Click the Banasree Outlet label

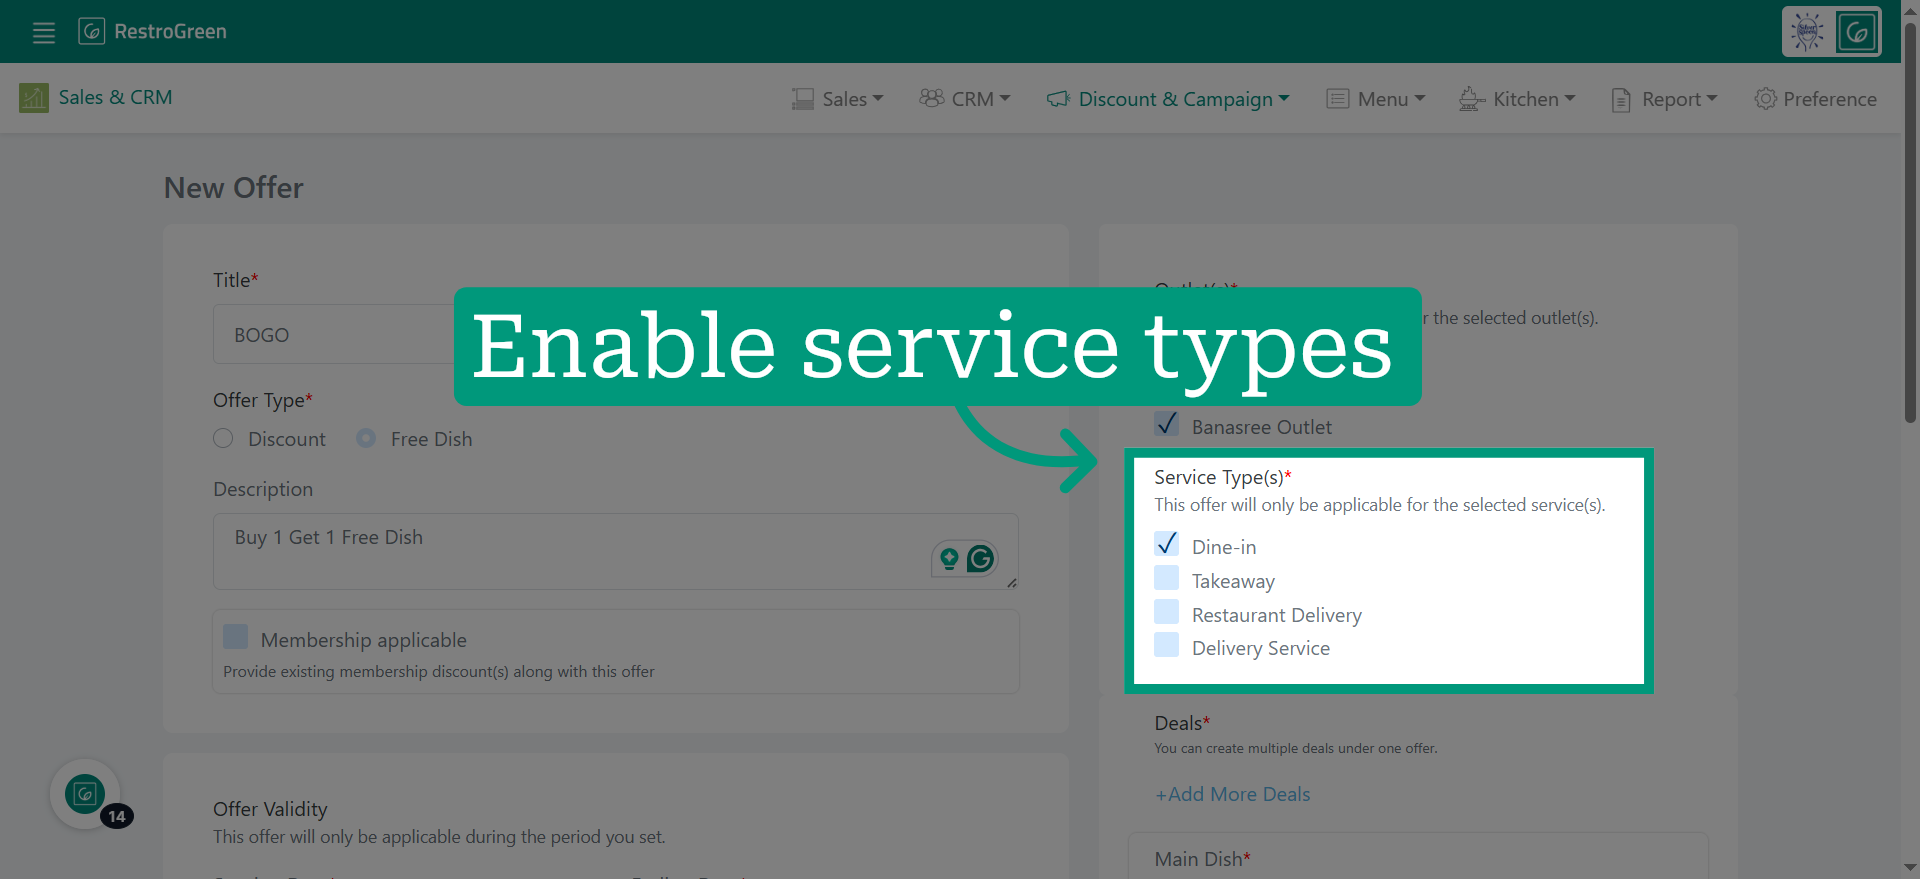coord(1262,427)
